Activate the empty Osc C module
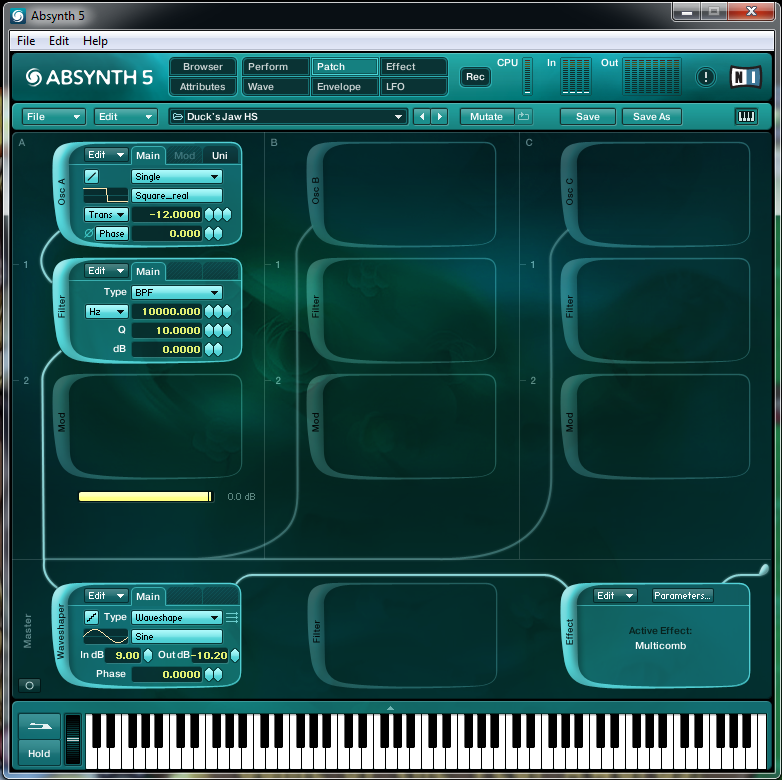 pos(655,194)
